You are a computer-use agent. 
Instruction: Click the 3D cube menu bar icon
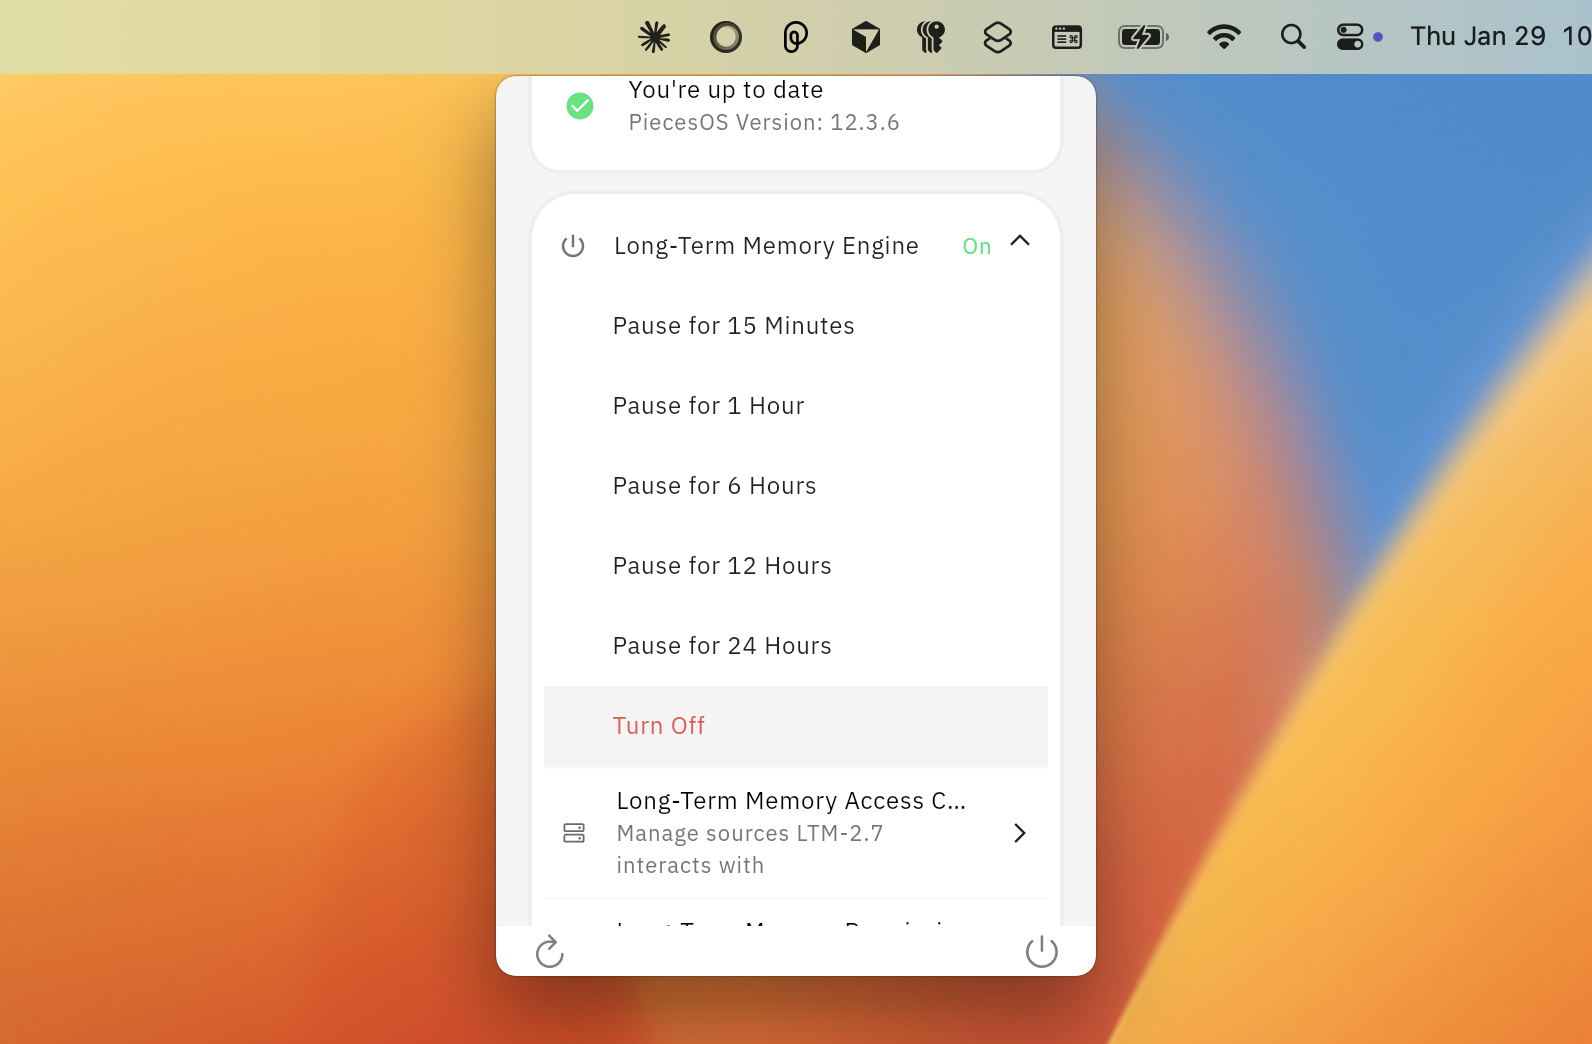(866, 38)
